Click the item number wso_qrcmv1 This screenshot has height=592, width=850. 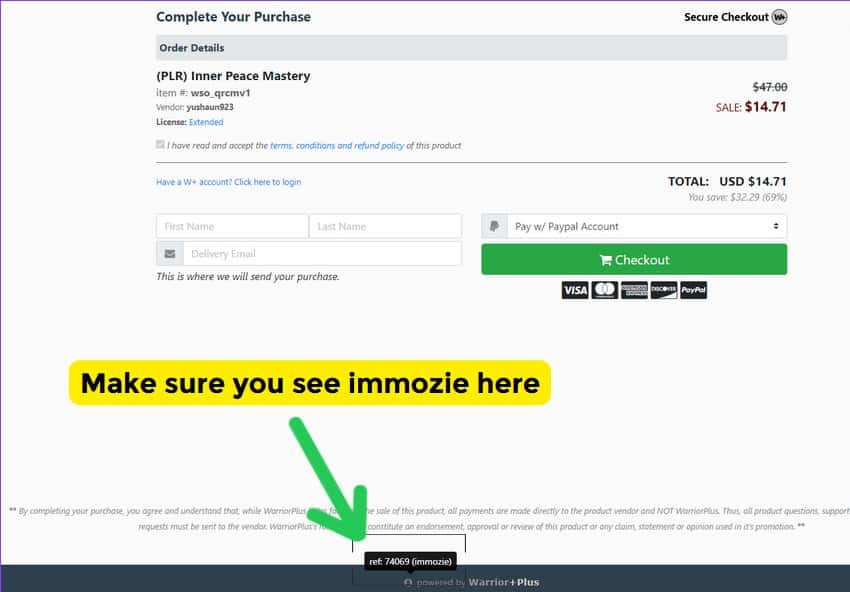pyautogui.click(x=220, y=93)
